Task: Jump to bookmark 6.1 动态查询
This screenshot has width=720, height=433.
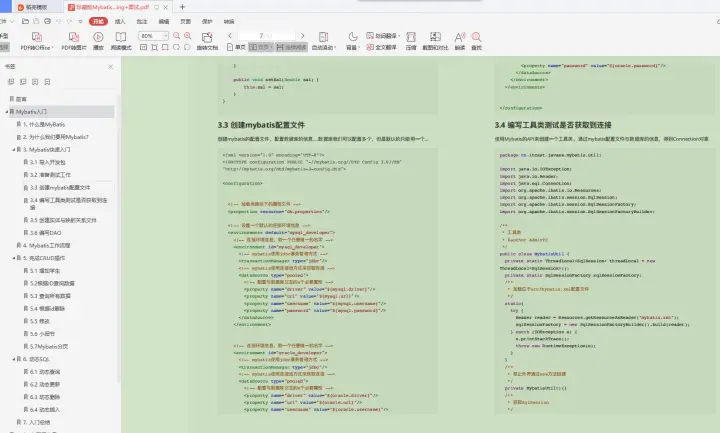Action: point(45,371)
